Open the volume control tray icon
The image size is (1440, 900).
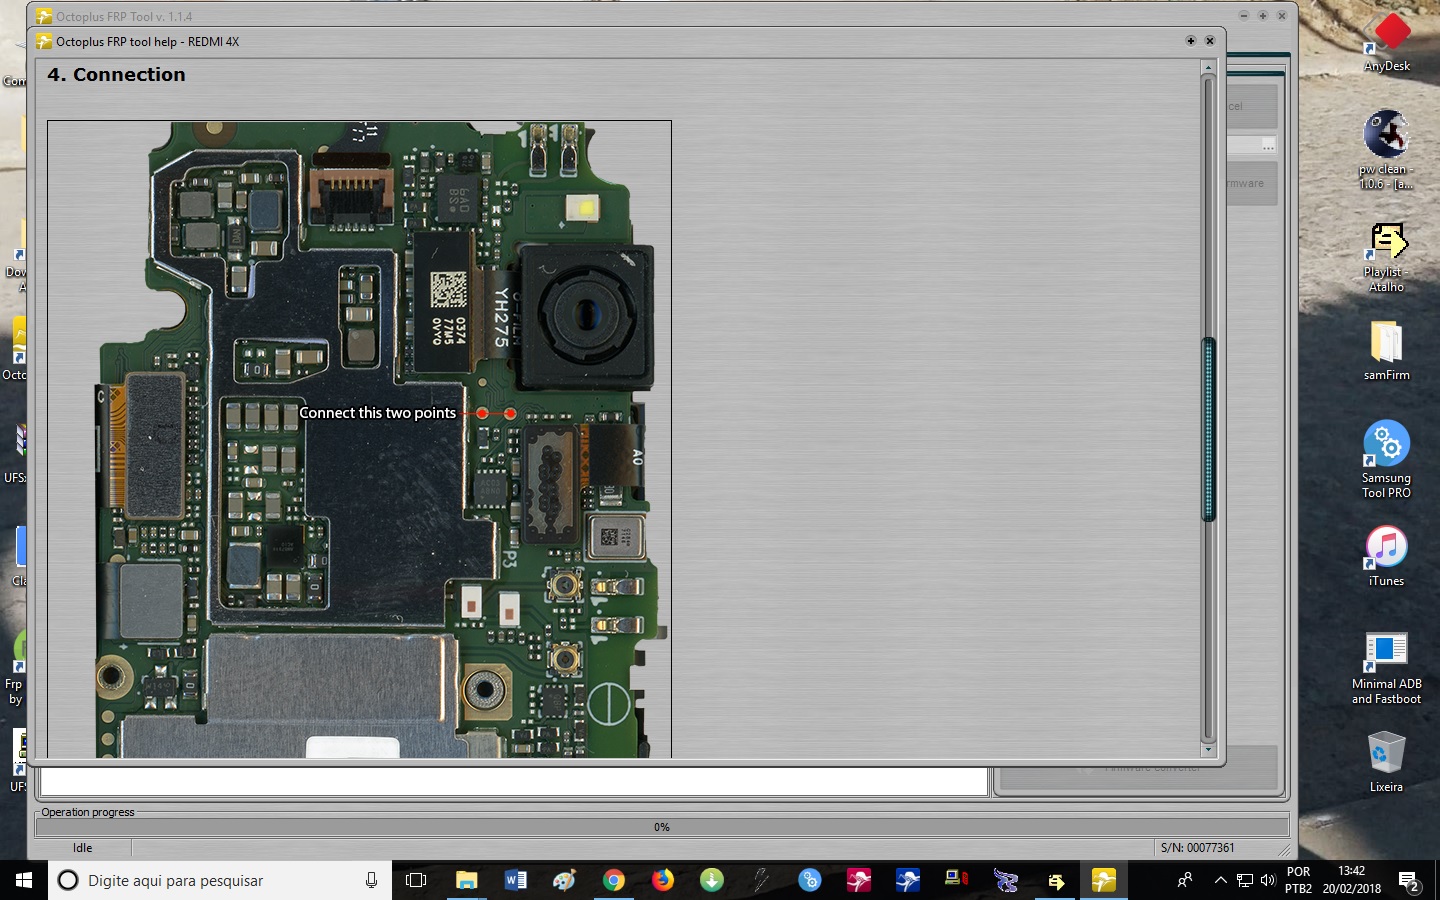[1268, 880]
